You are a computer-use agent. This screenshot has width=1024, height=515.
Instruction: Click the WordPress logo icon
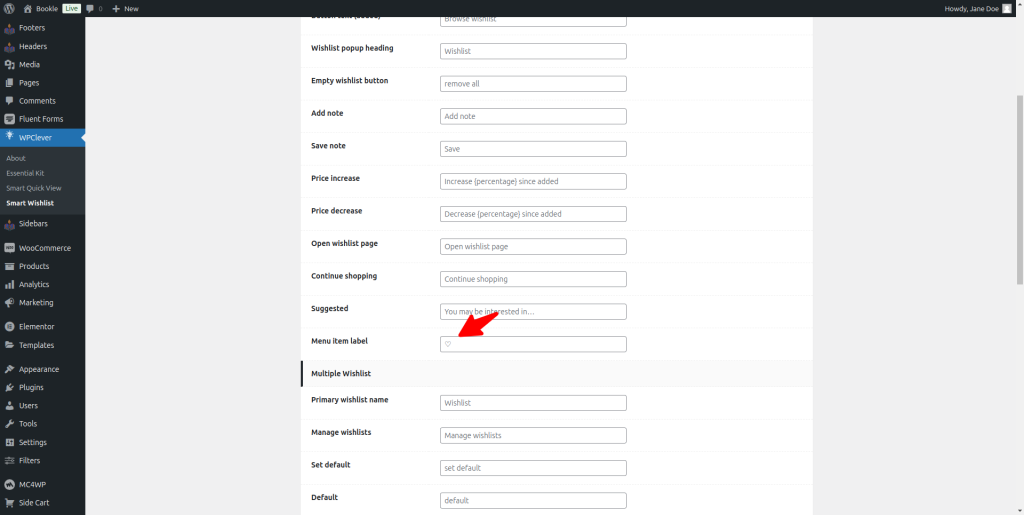pos(9,8)
